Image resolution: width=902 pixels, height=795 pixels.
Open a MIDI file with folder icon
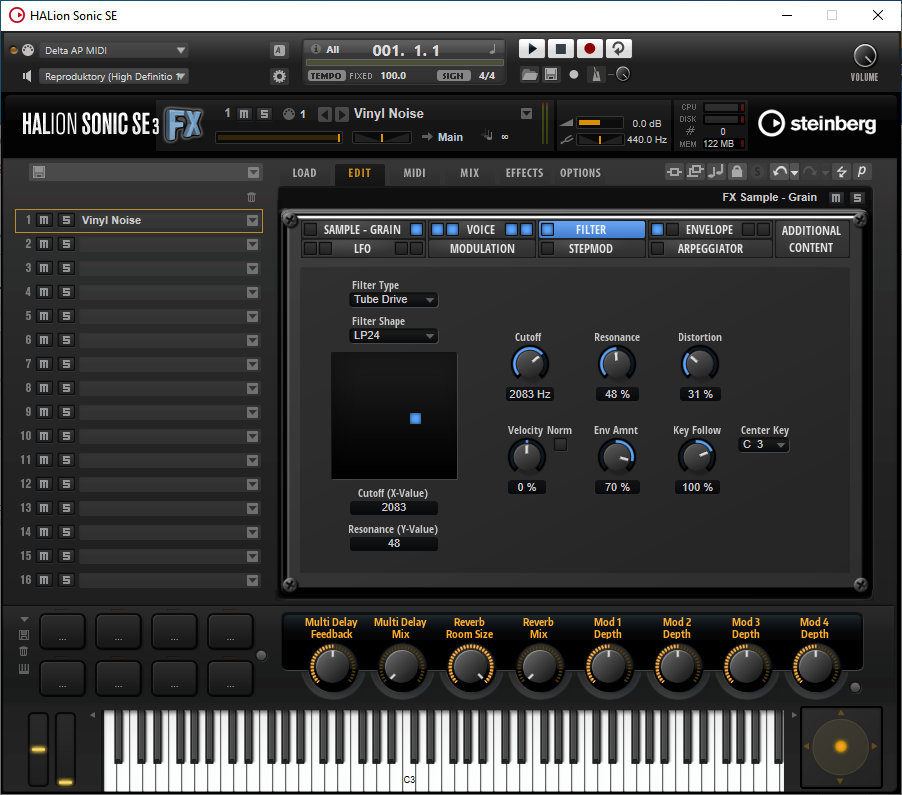coord(529,75)
